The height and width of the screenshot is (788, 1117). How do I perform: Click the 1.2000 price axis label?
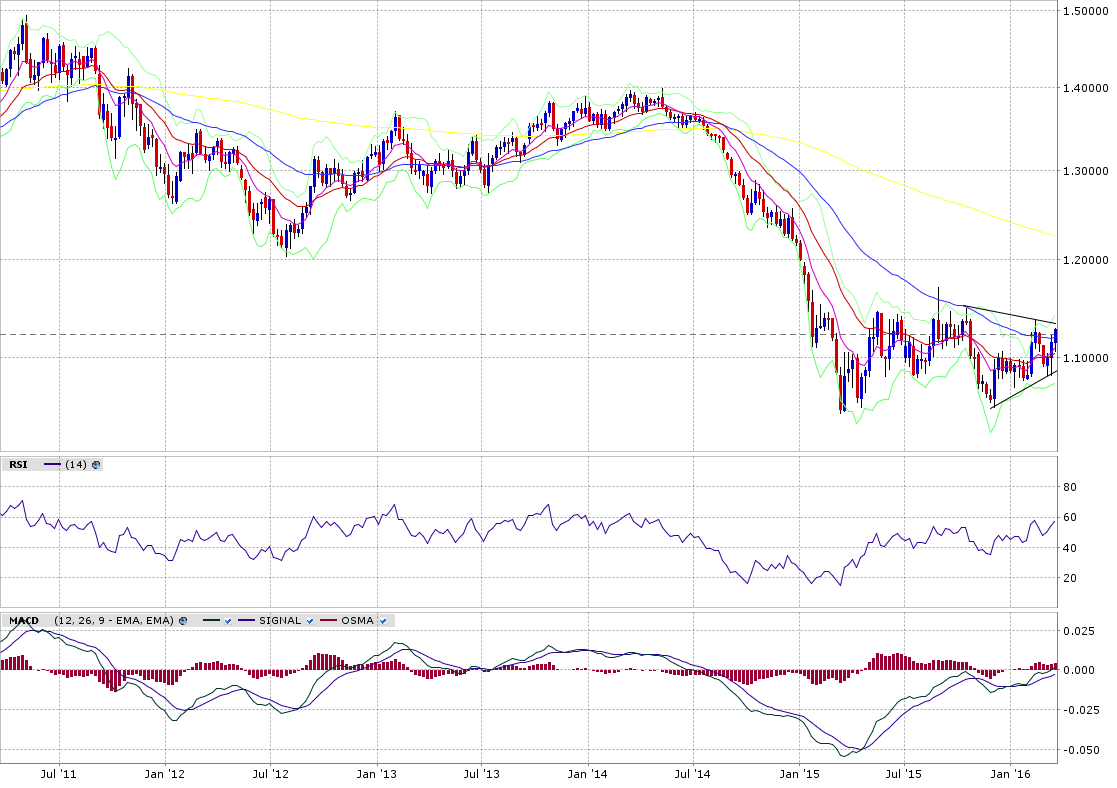pyautogui.click(x=1085, y=260)
